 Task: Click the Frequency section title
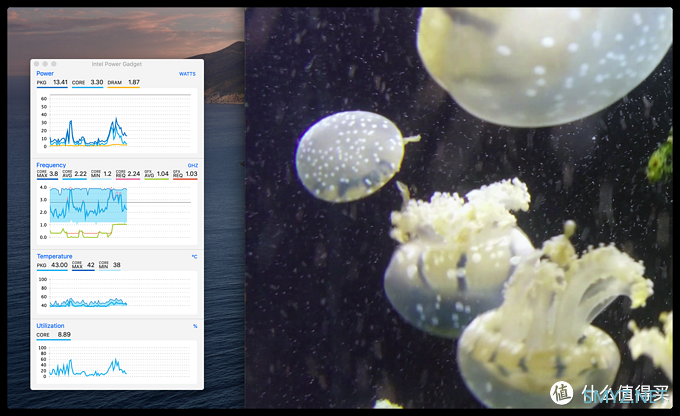click(51, 165)
